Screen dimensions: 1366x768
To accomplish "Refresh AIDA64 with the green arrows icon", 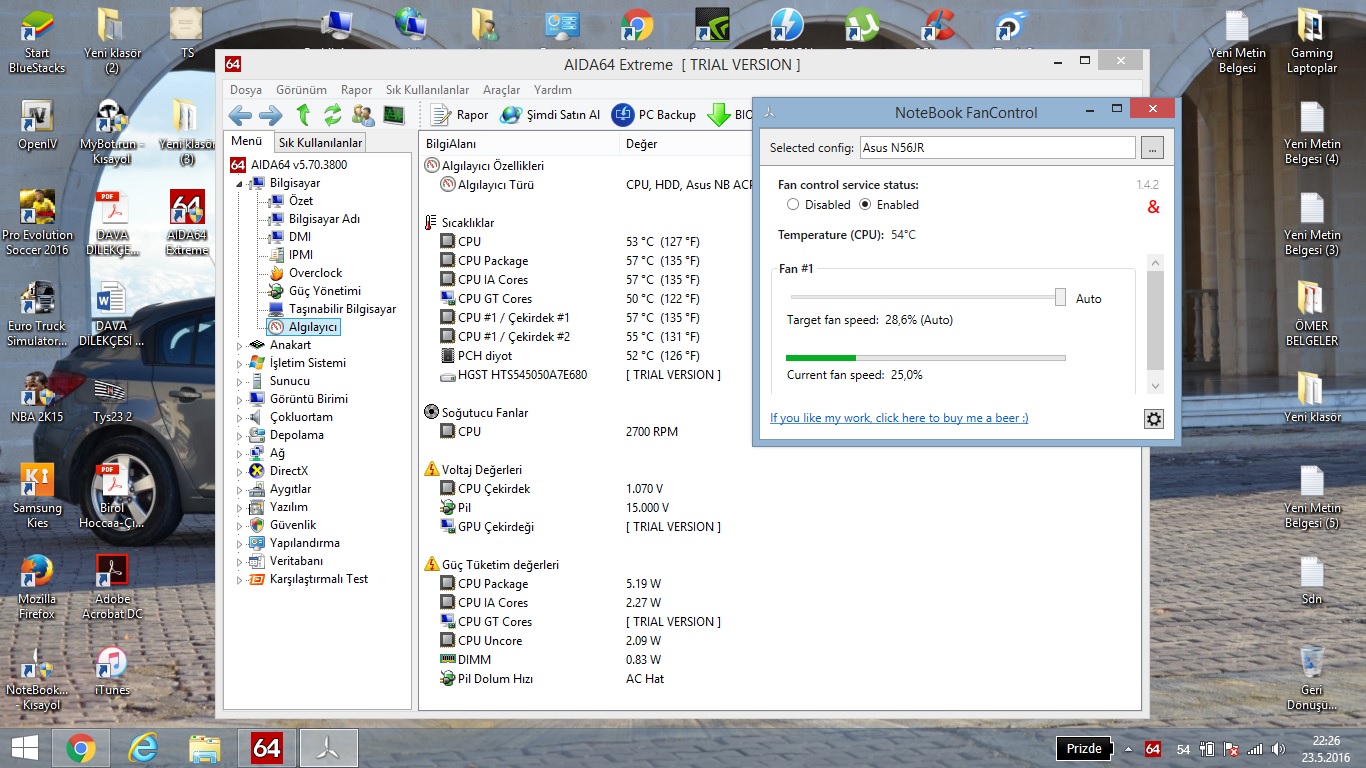I will [x=332, y=115].
